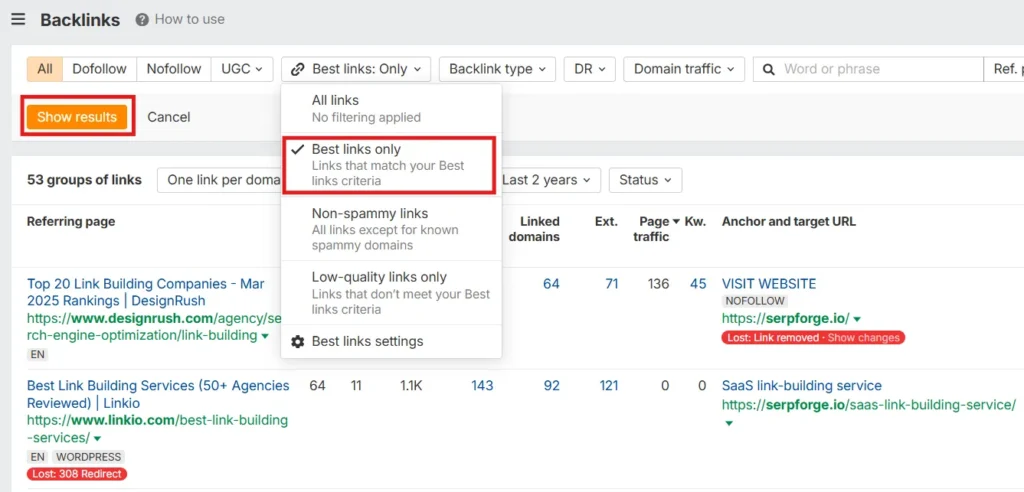The height and width of the screenshot is (492, 1024).
Task: Click external links value 121
Action: click(609, 385)
